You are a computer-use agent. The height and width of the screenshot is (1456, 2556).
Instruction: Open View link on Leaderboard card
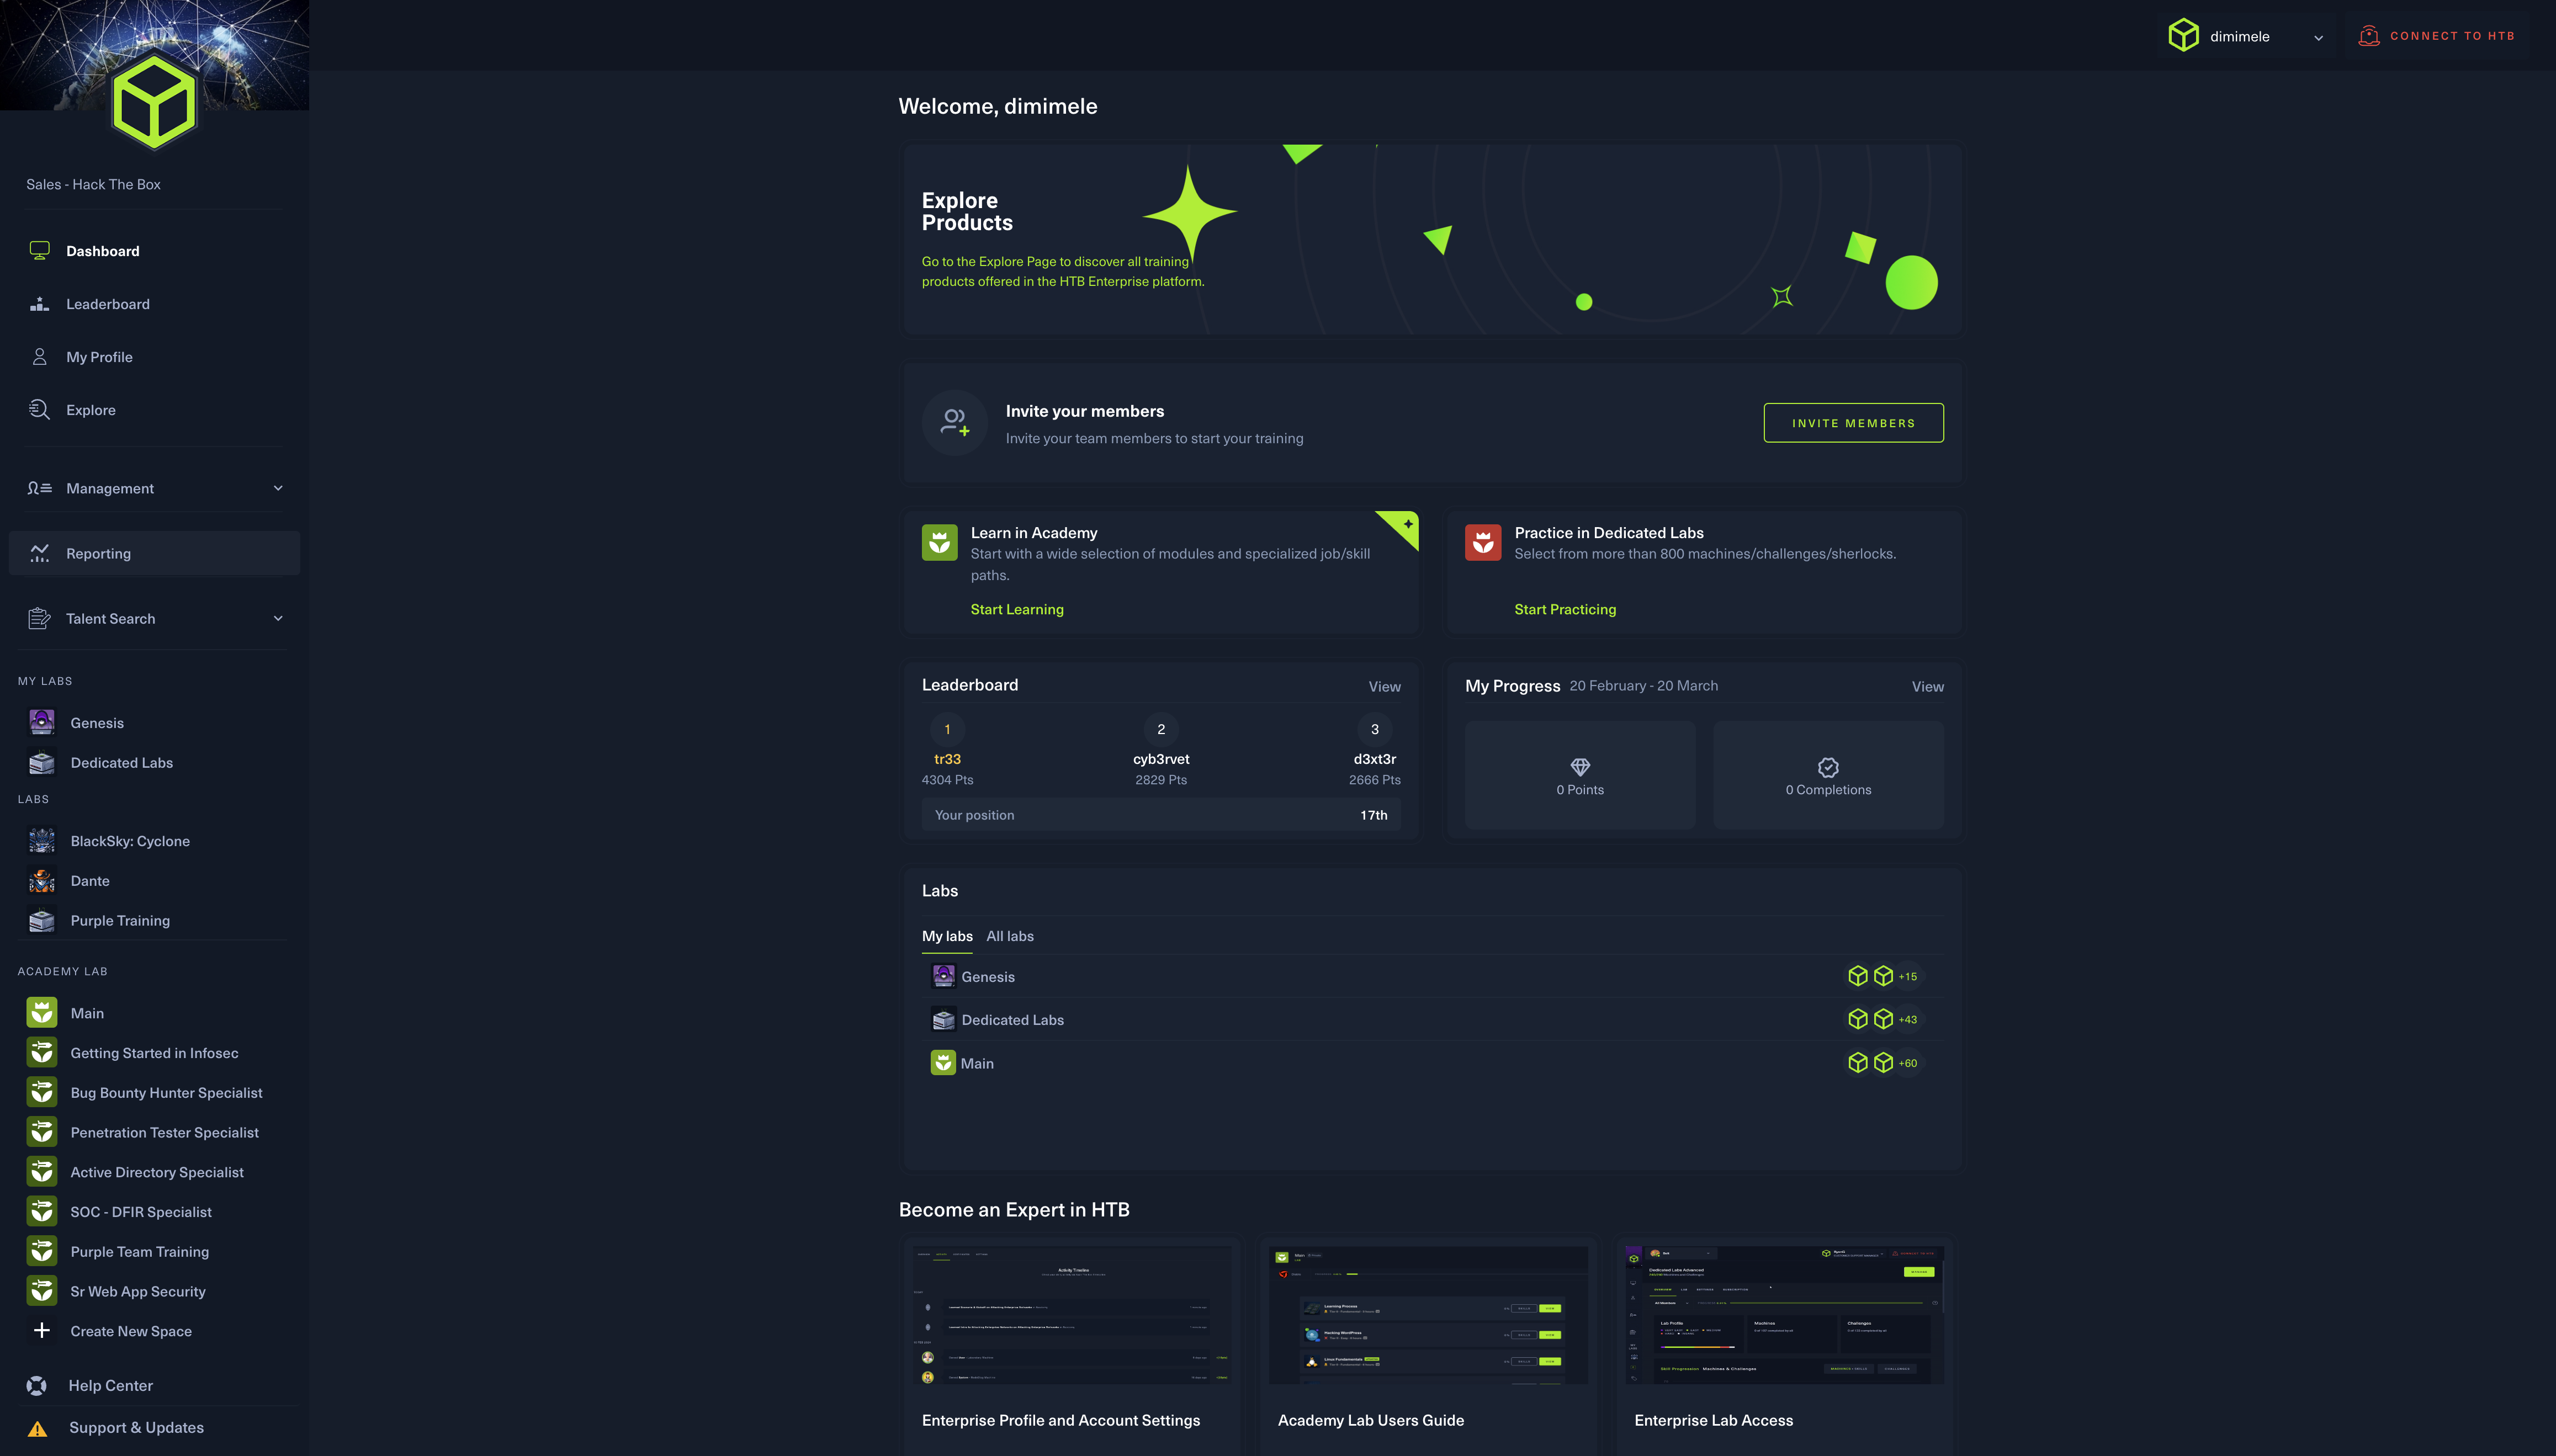point(1384,686)
